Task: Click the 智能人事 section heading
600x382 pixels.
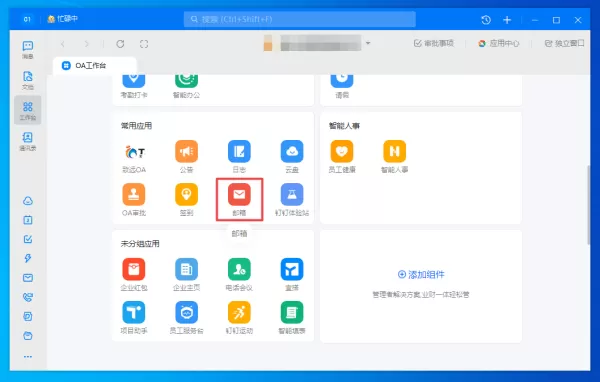Action: tap(344, 126)
